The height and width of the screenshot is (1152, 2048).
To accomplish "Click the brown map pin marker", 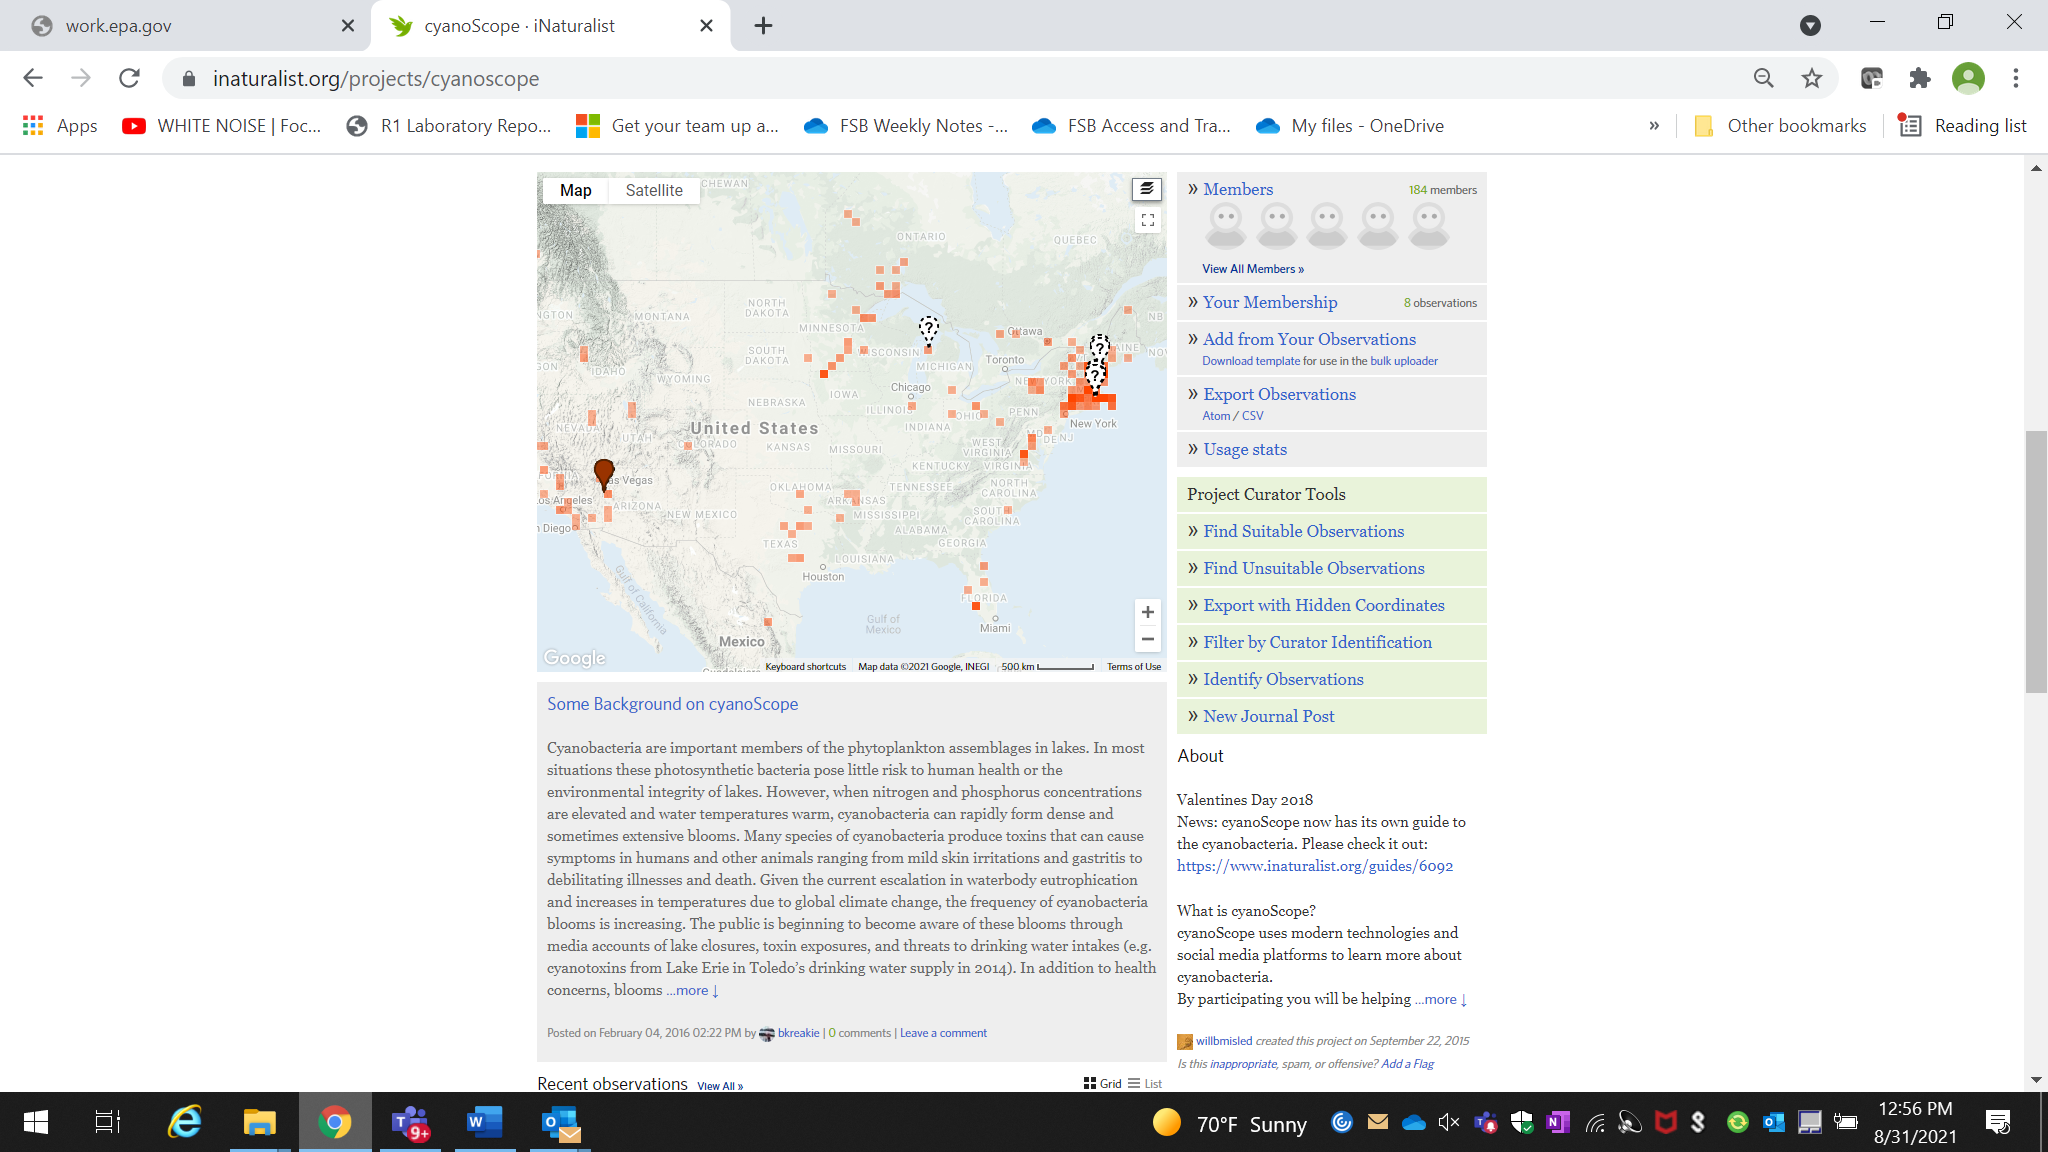I will tap(603, 471).
